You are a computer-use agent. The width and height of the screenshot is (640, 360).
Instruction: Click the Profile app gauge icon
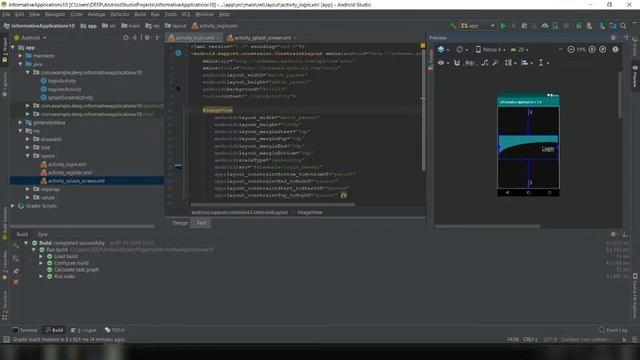click(x=545, y=26)
